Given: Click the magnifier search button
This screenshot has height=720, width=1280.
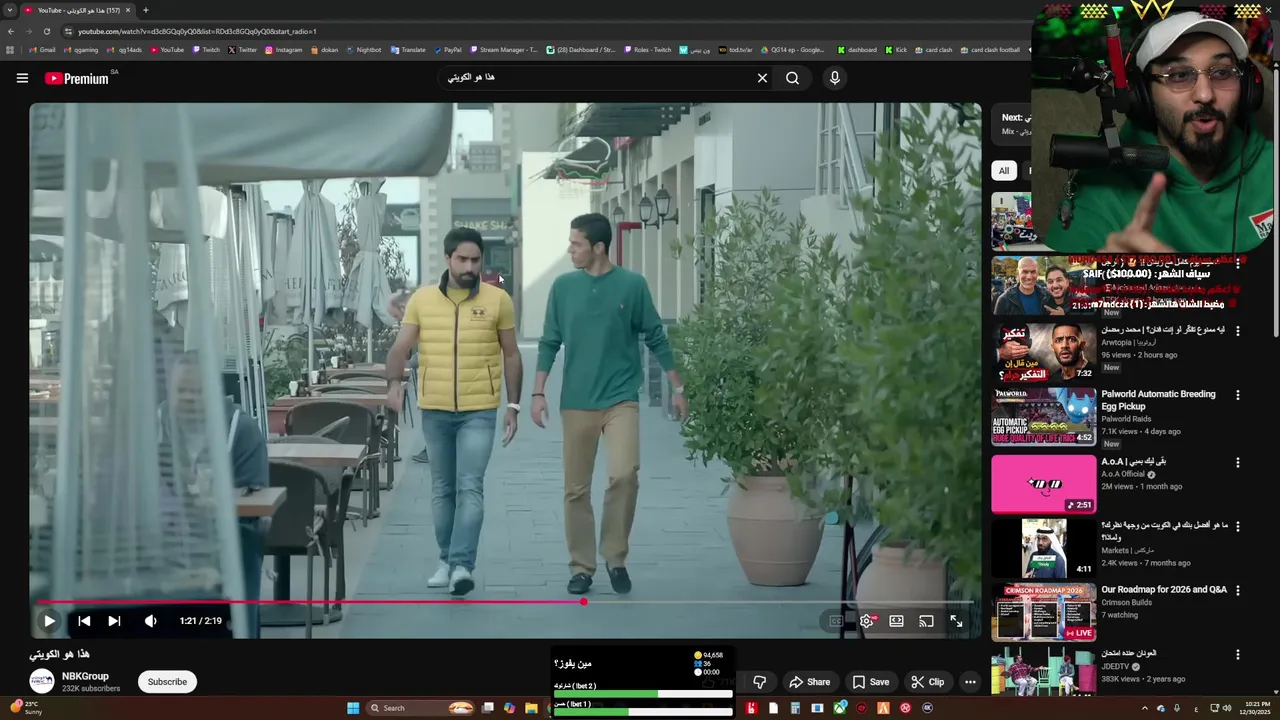Looking at the screenshot, I should pos(792,78).
